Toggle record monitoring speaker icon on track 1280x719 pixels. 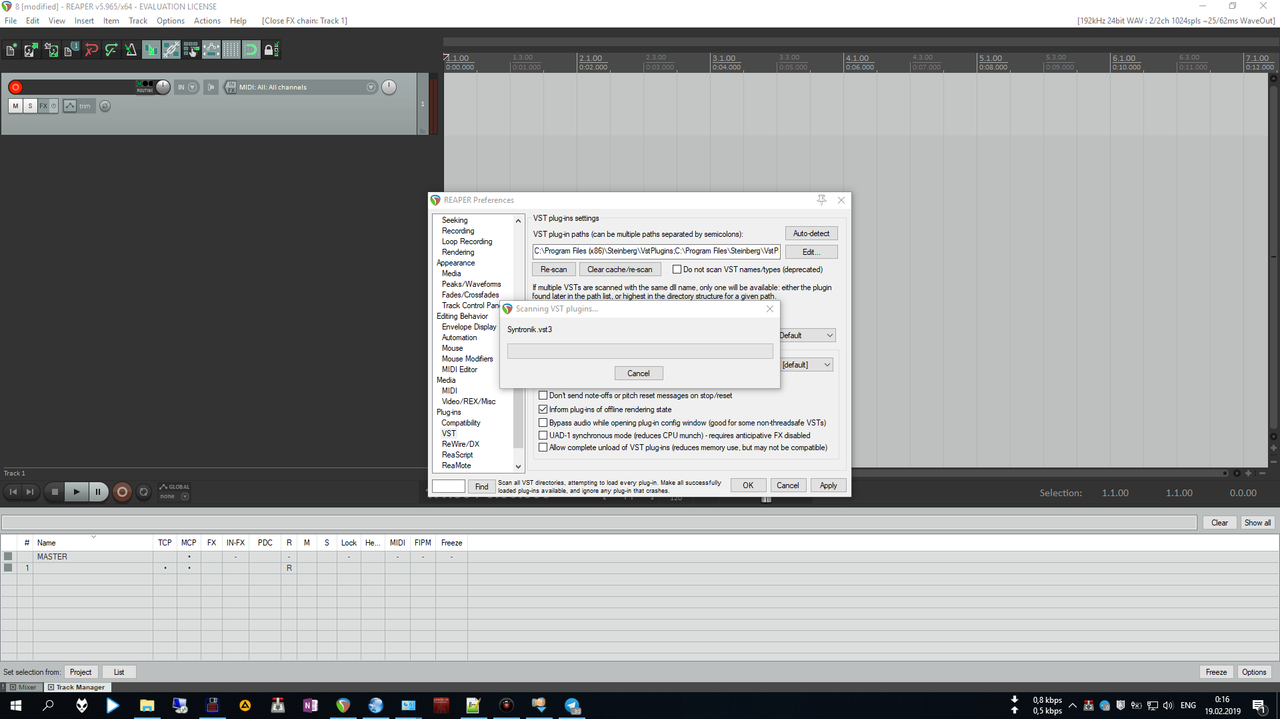211,87
